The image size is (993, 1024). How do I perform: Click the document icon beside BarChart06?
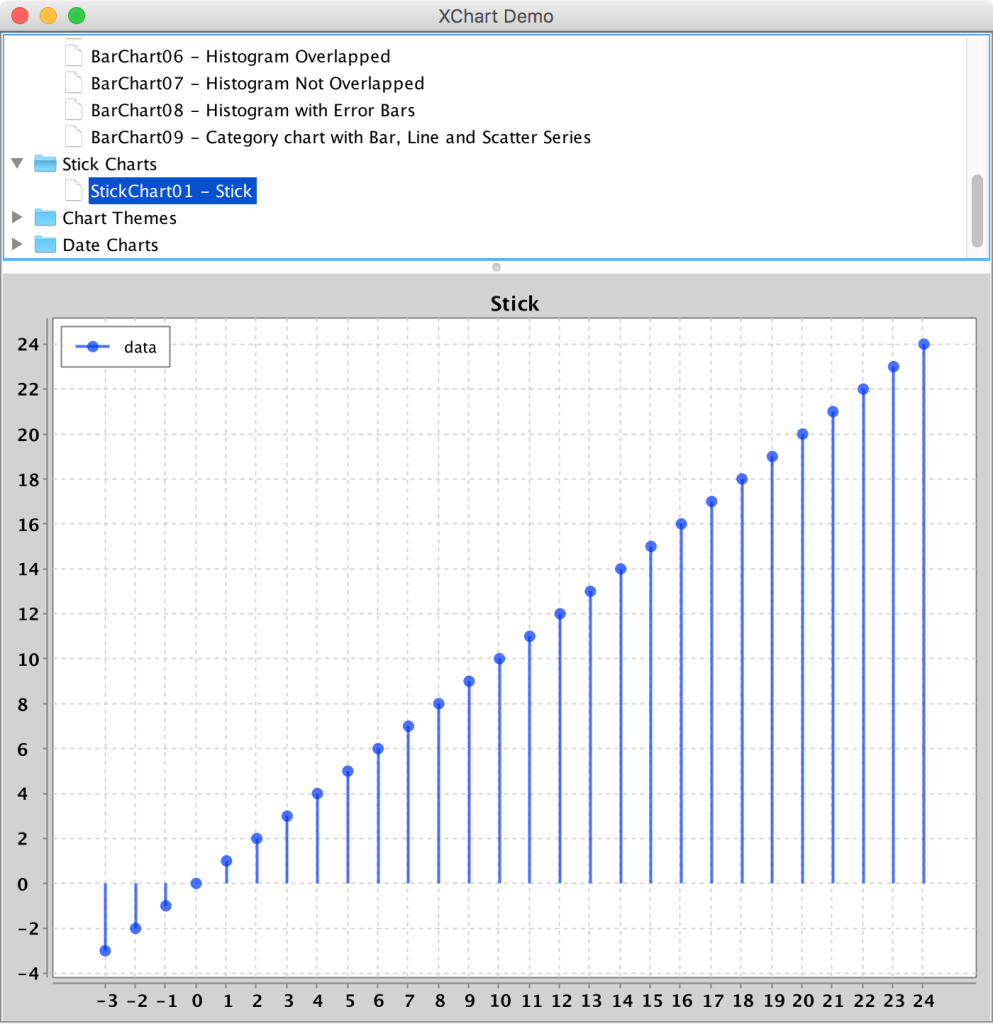73,55
